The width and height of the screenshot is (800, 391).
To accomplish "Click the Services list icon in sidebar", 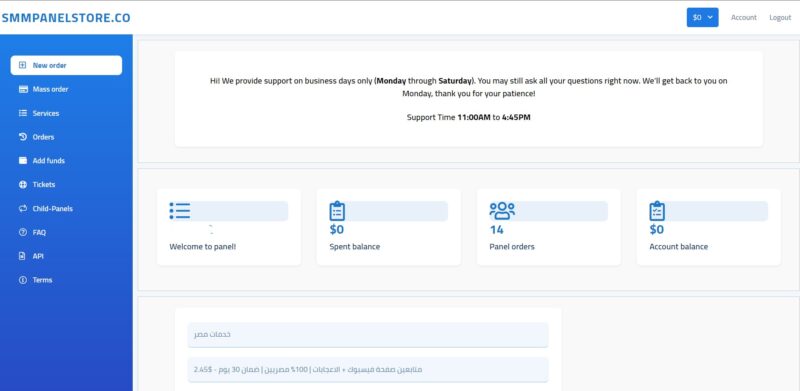I will tap(23, 113).
